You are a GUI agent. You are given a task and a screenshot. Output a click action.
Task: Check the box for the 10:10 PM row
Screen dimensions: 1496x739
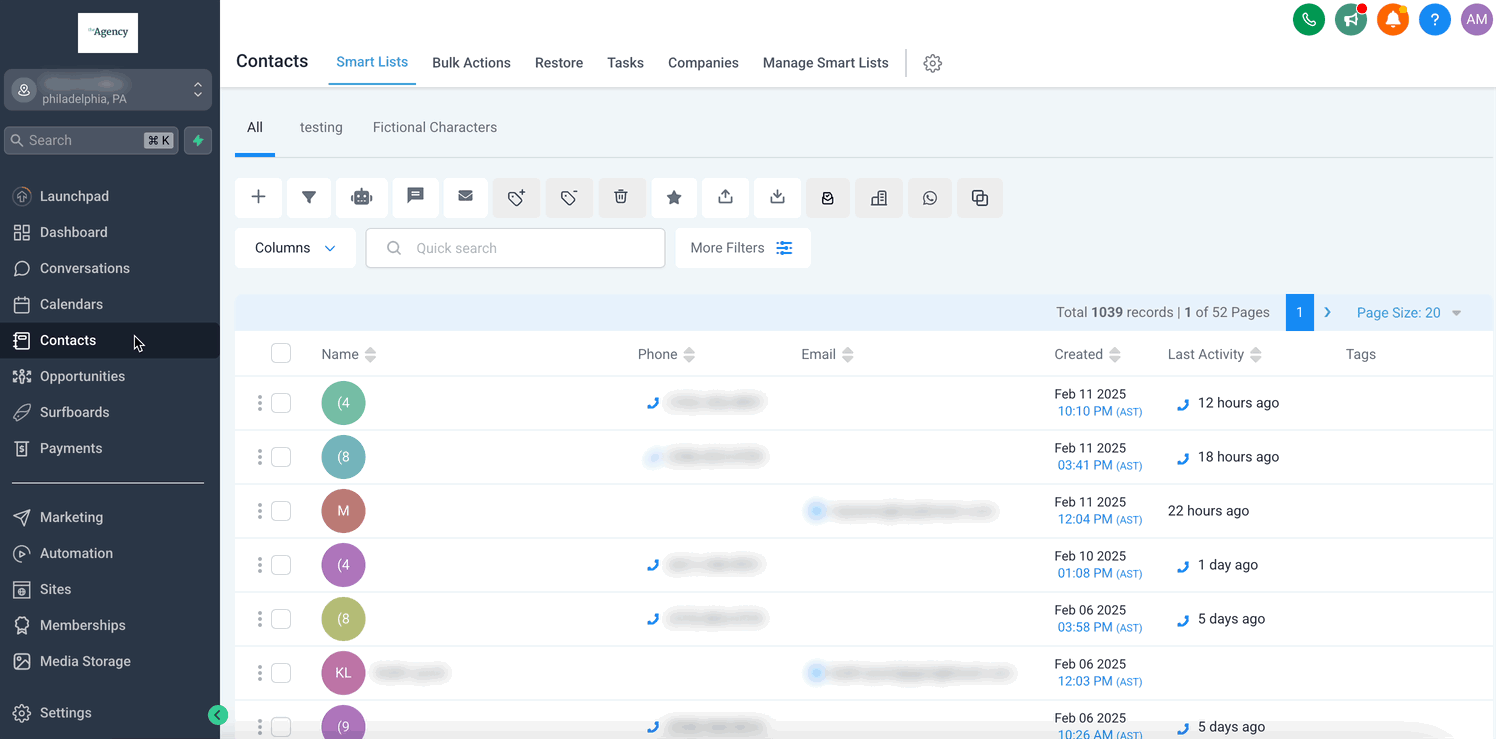281,403
